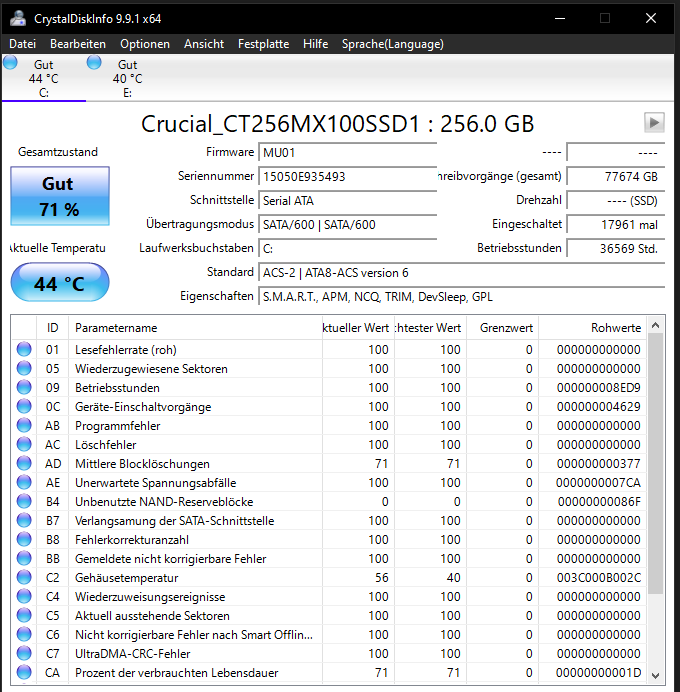Click total writes value 77674 GB
Viewport: 680px width, 692px height.
(616, 177)
